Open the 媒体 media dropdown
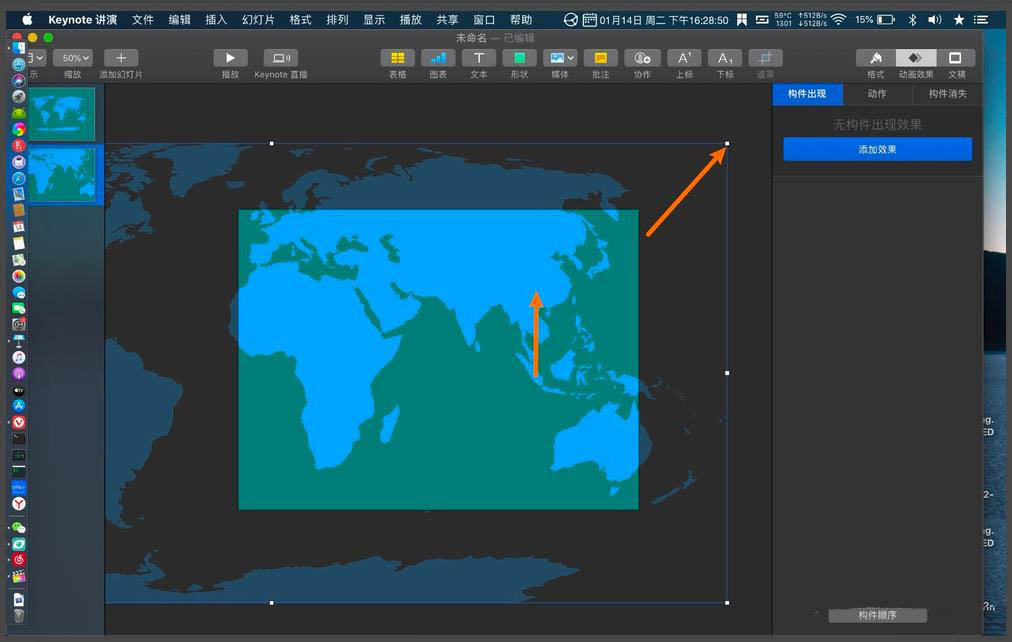 click(x=560, y=58)
